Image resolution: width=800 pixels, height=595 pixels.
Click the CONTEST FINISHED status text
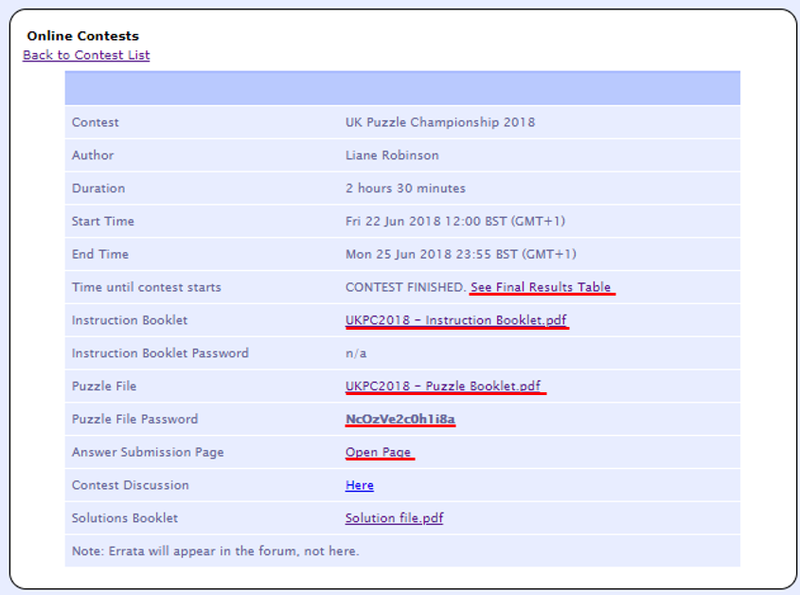click(x=406, y=287)
